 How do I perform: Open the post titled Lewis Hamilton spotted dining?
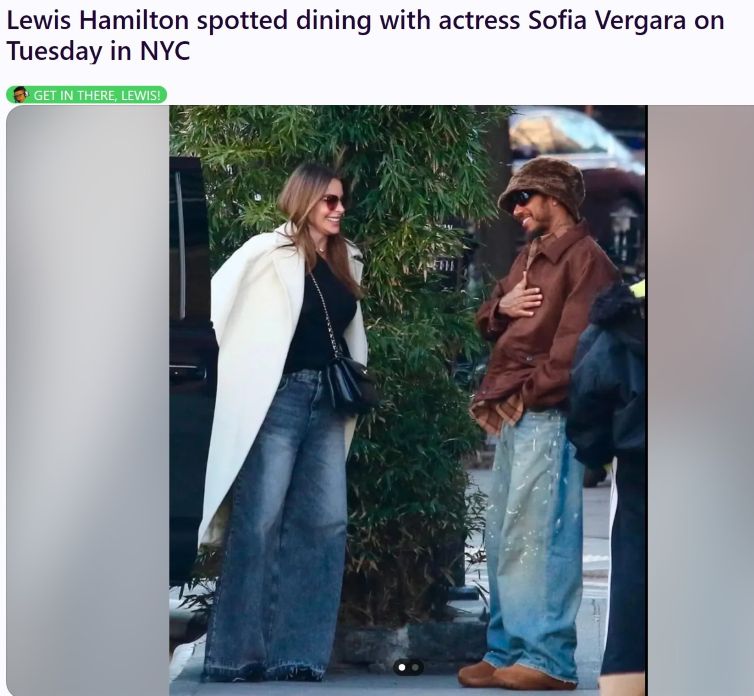(x=365, y=36)
